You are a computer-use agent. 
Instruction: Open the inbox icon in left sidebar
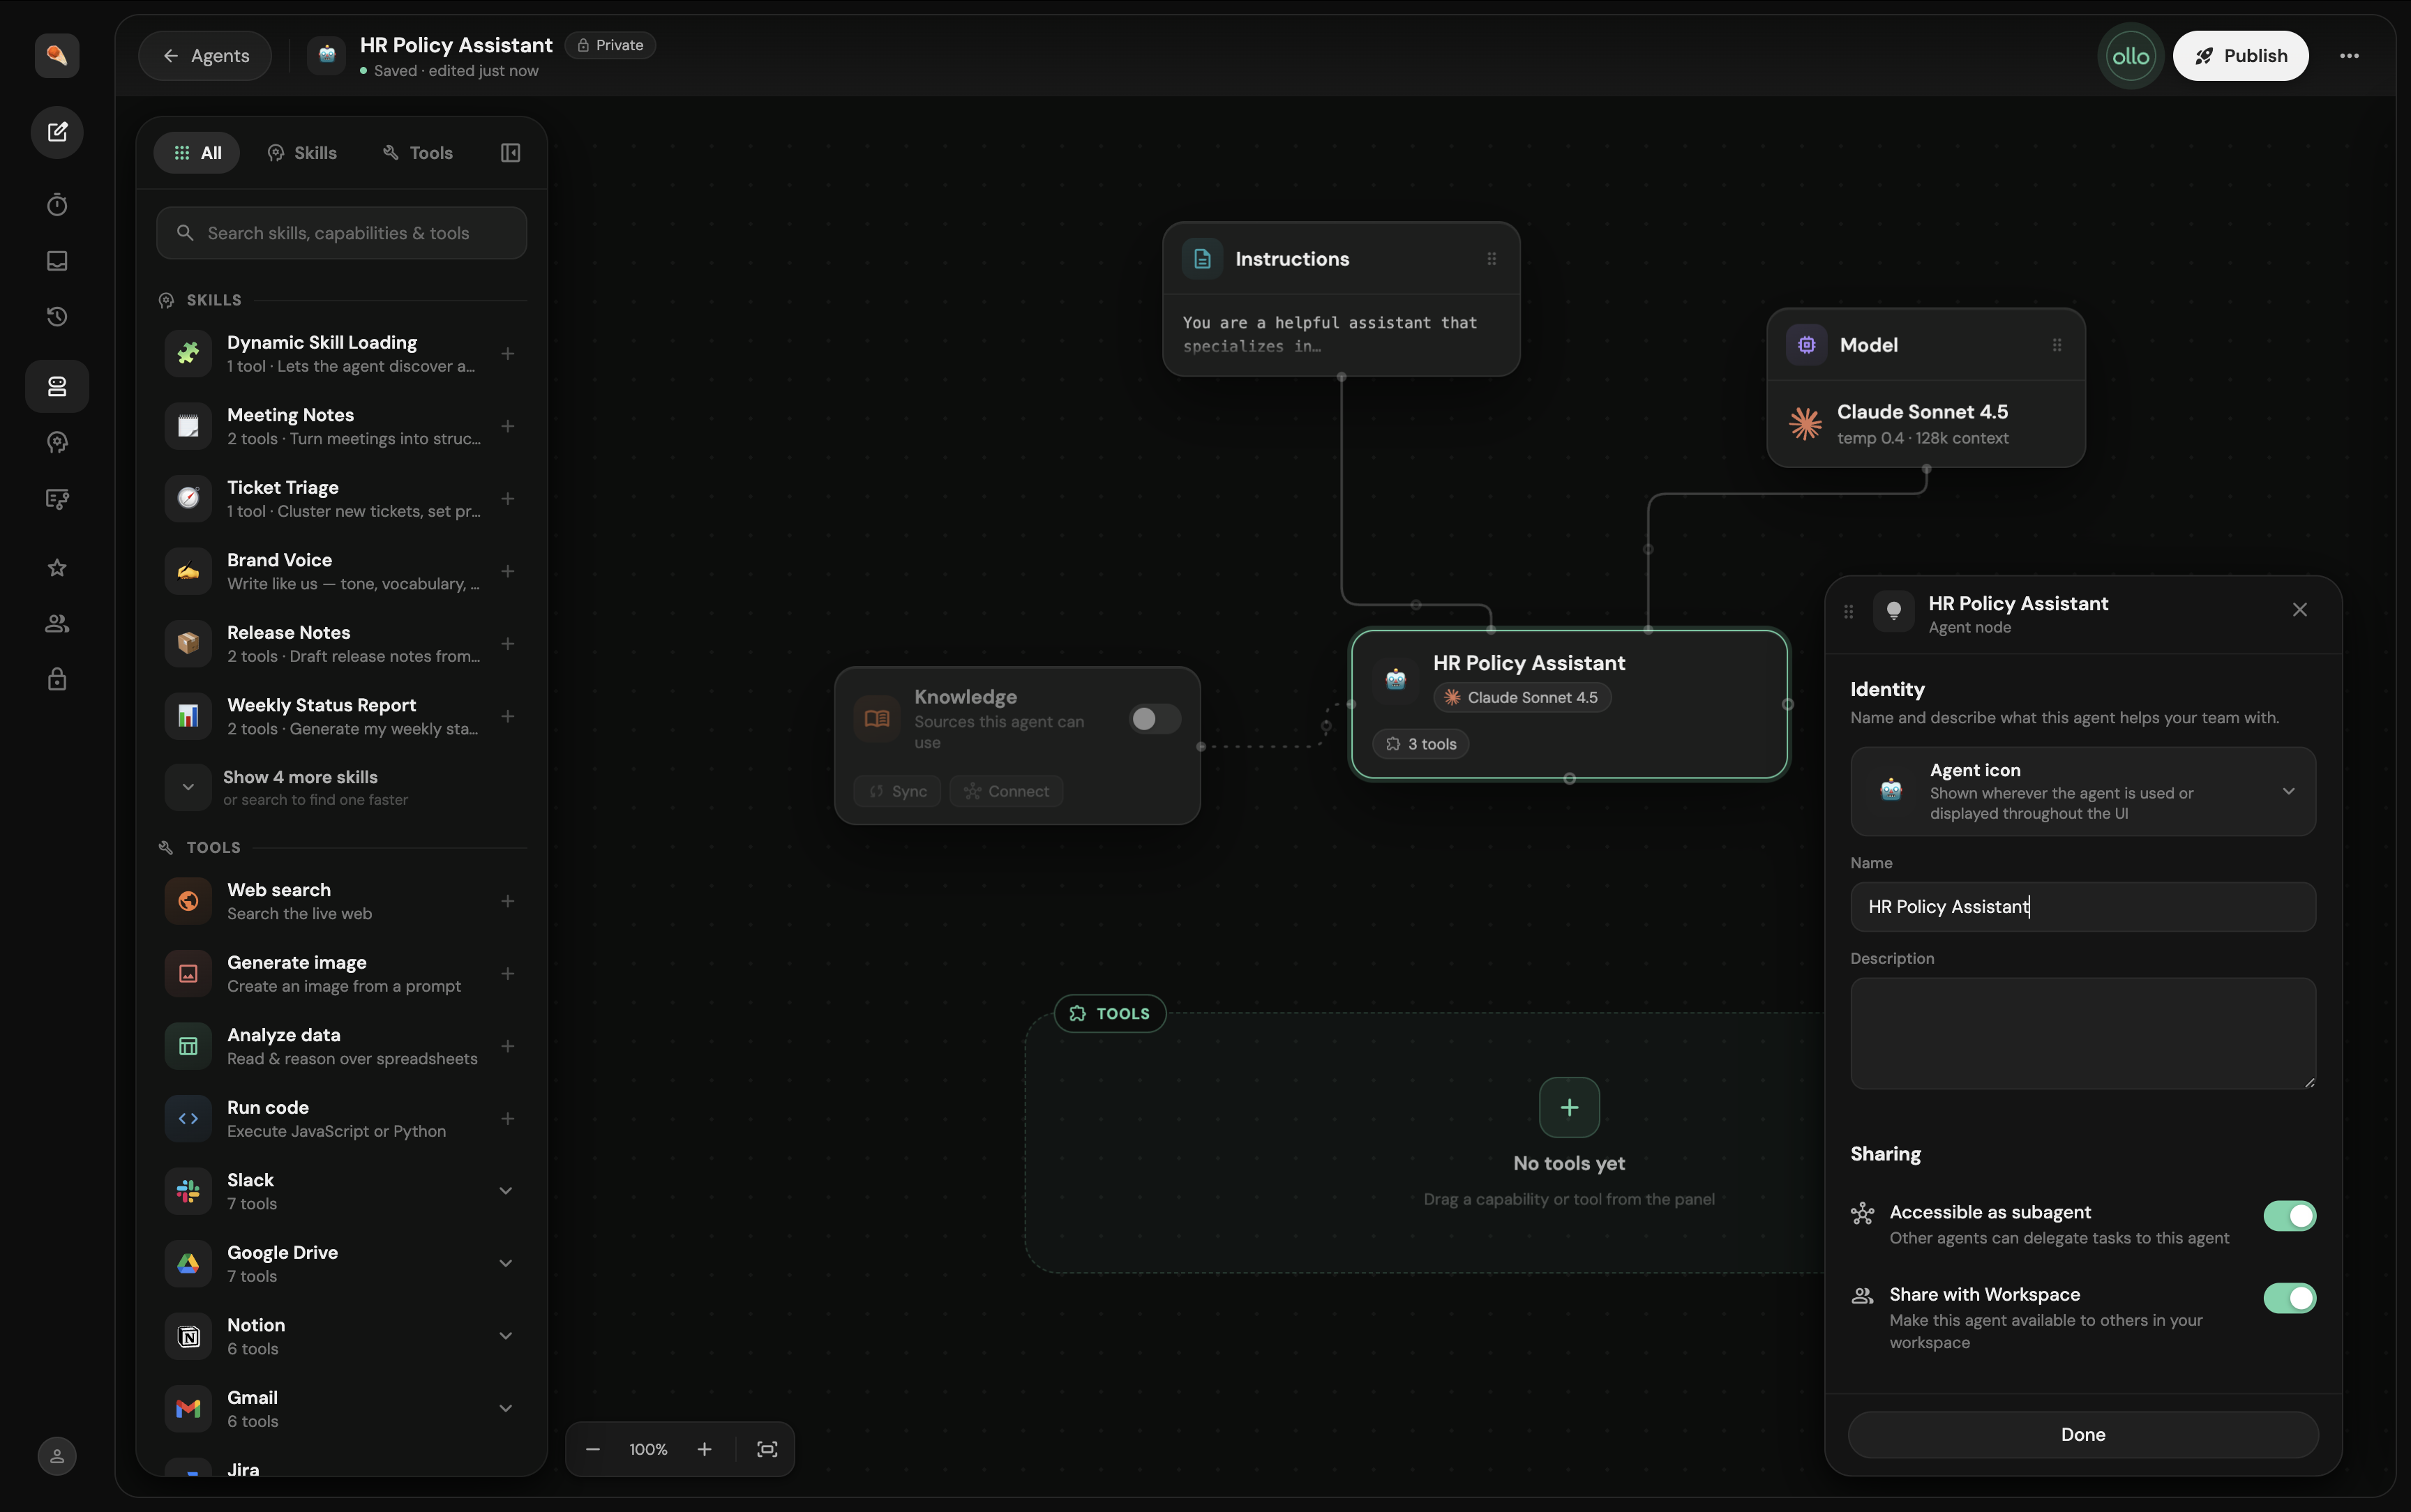point(57,261)
